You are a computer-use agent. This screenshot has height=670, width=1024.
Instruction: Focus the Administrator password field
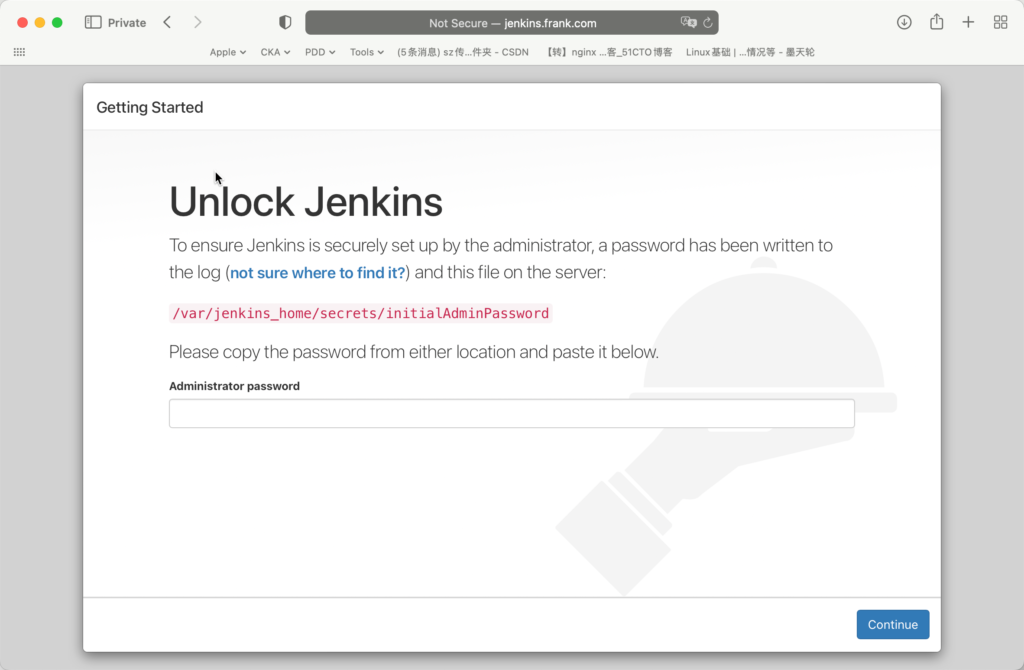pyautogui.click(x=511, y=413)
